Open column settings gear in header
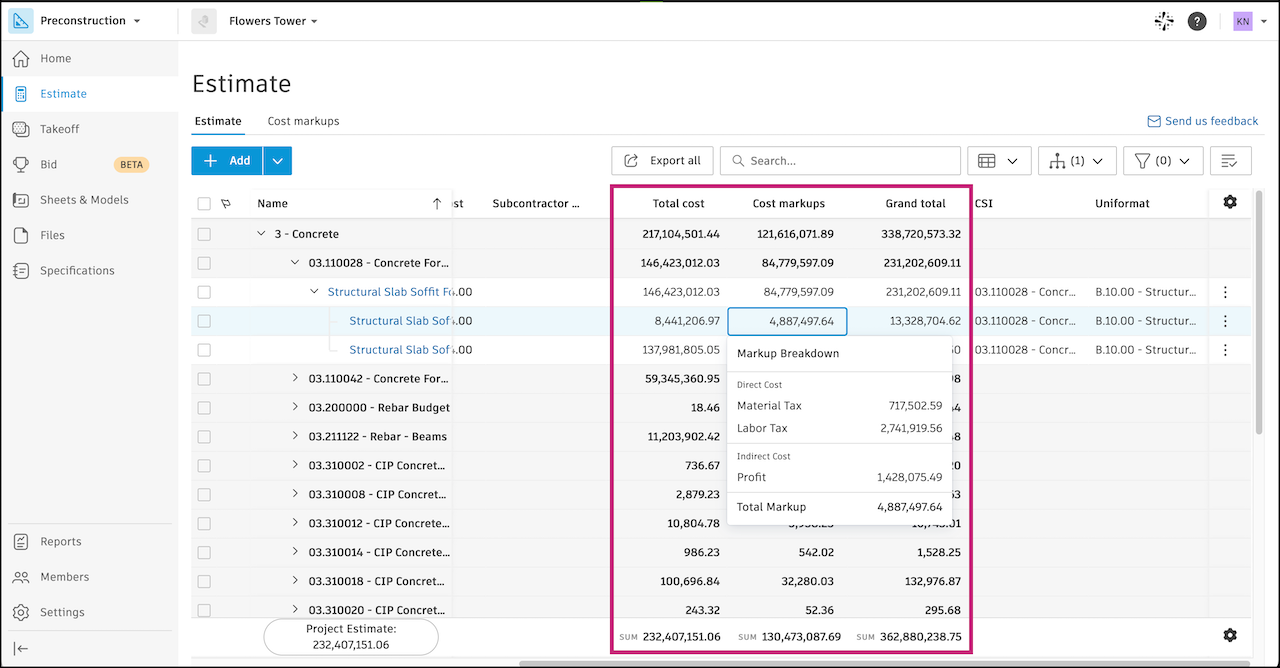 1230,203
